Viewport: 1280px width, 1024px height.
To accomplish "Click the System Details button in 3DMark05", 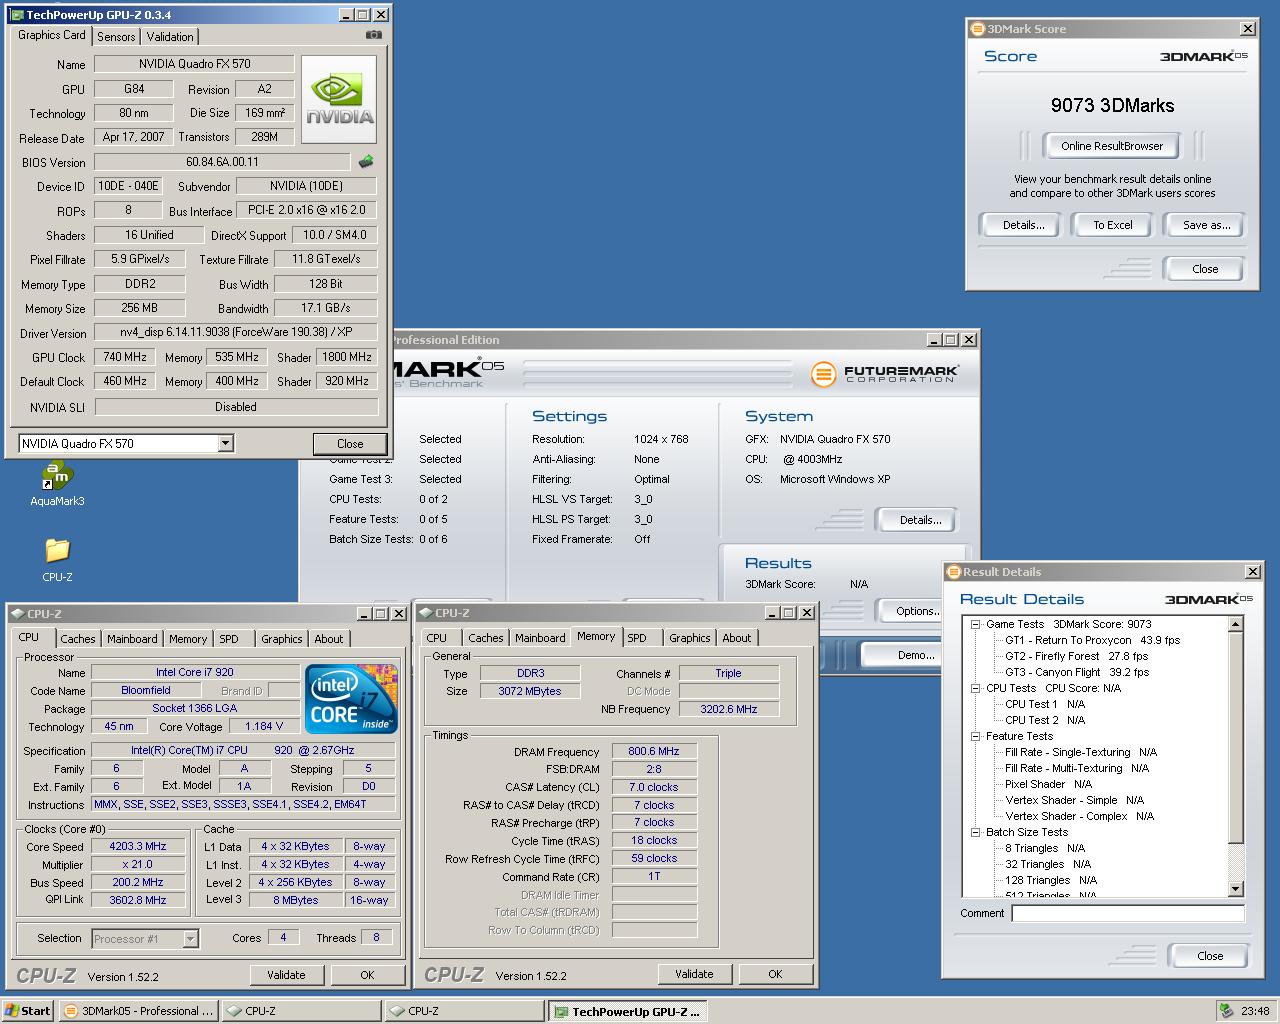I will [920, 520].
